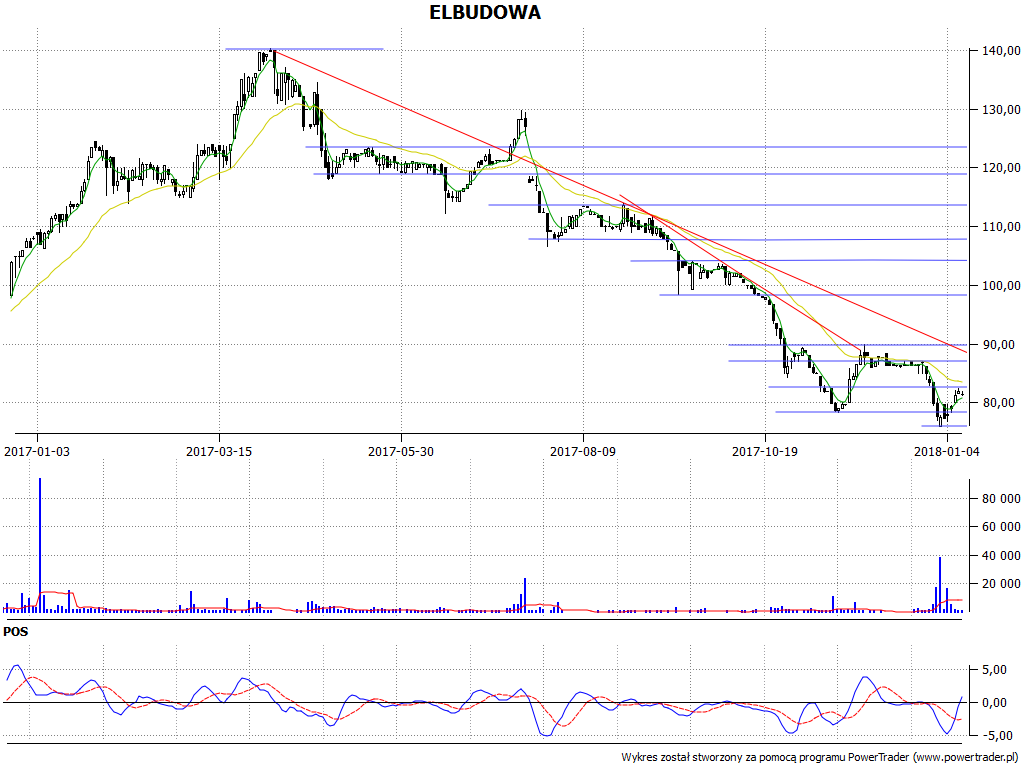Click the 2017-03-15 date label
Screen dimensions: 1024x768
tap(219, 451)
